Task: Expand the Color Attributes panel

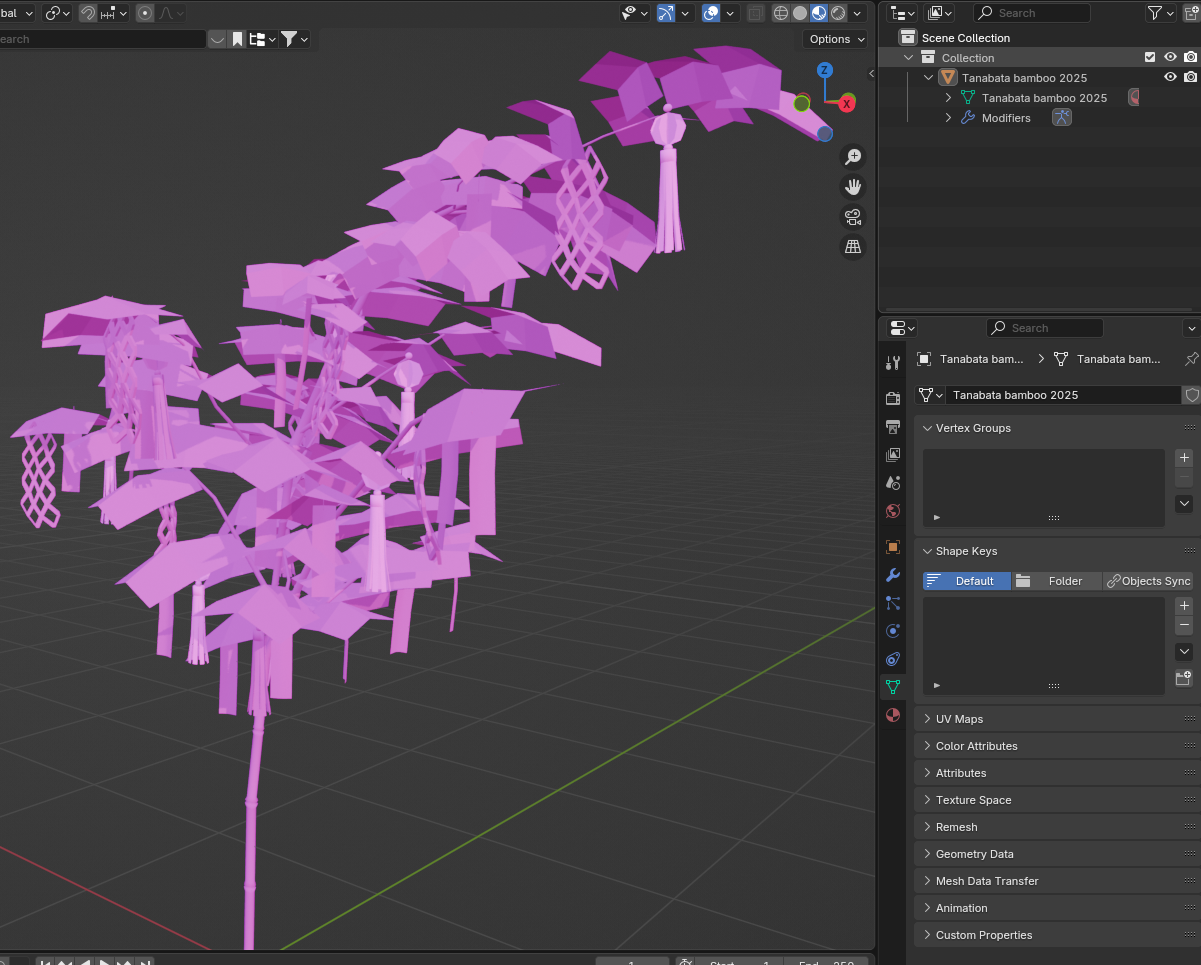Action: 1057,746
